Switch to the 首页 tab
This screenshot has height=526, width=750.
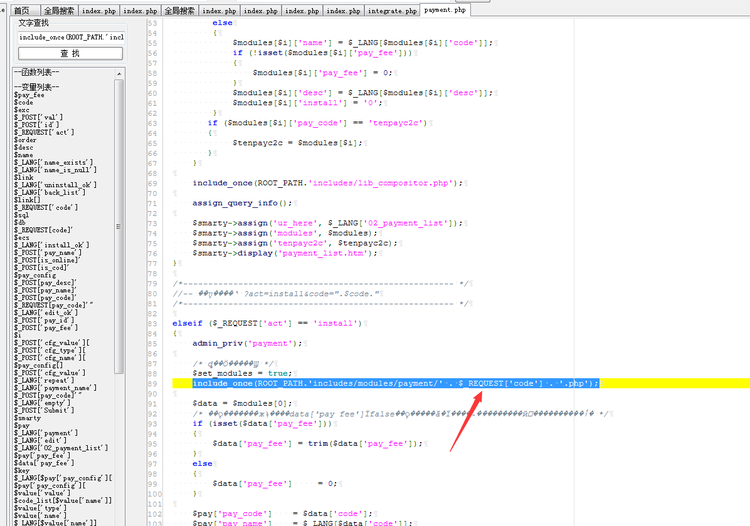(20, 10)
